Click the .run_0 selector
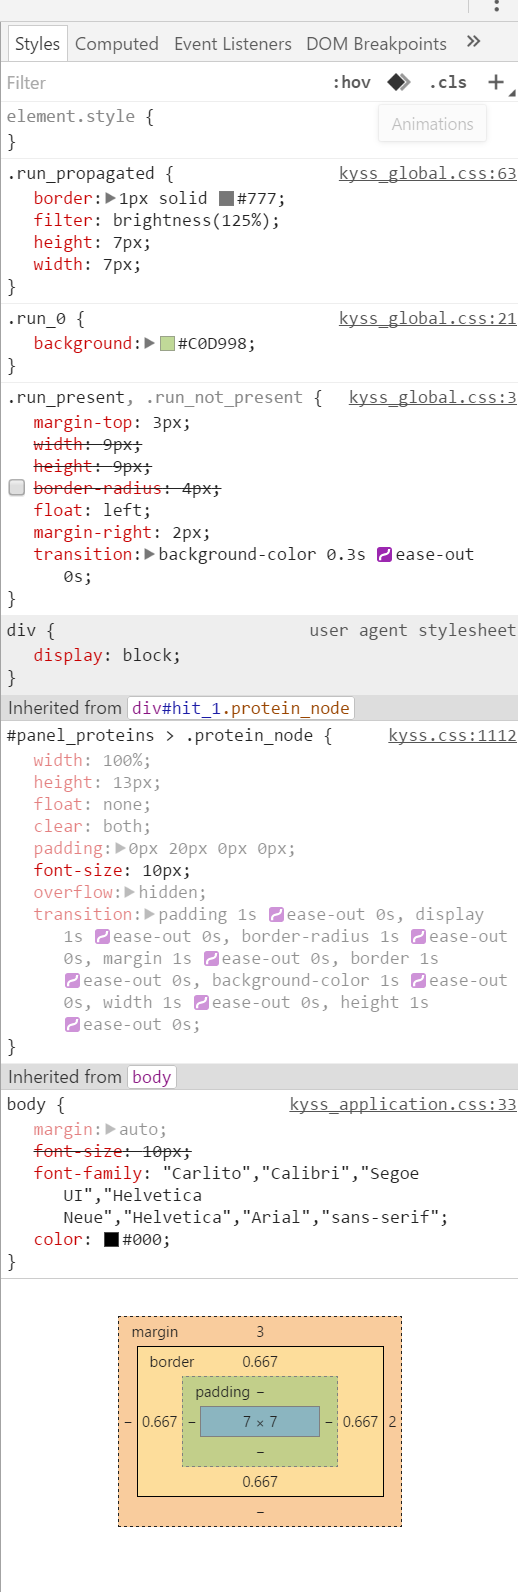The height and width of the screenshot is (1592, 518). click(36, 318)
